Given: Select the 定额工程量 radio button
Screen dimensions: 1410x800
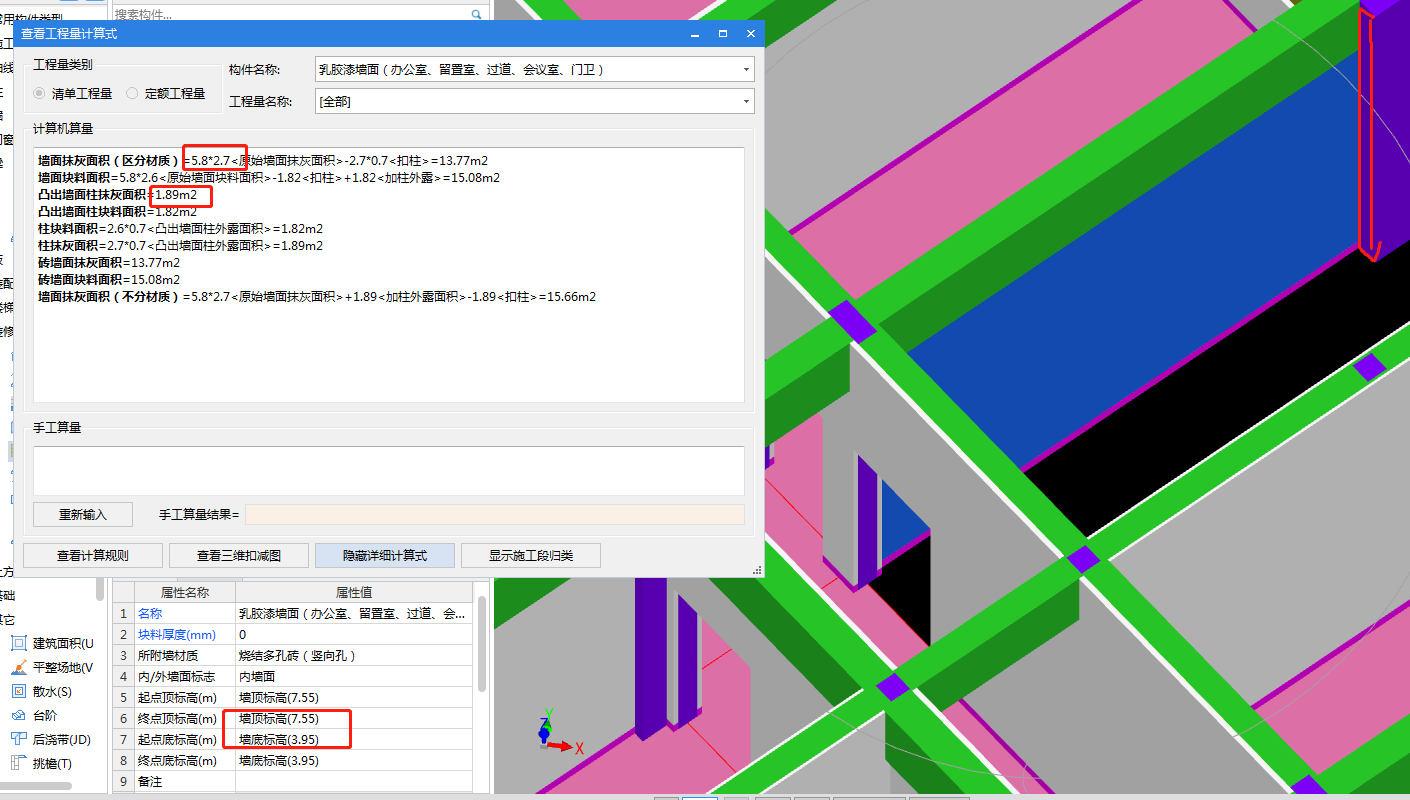Looking at the screenshot, I should (132, 93).
